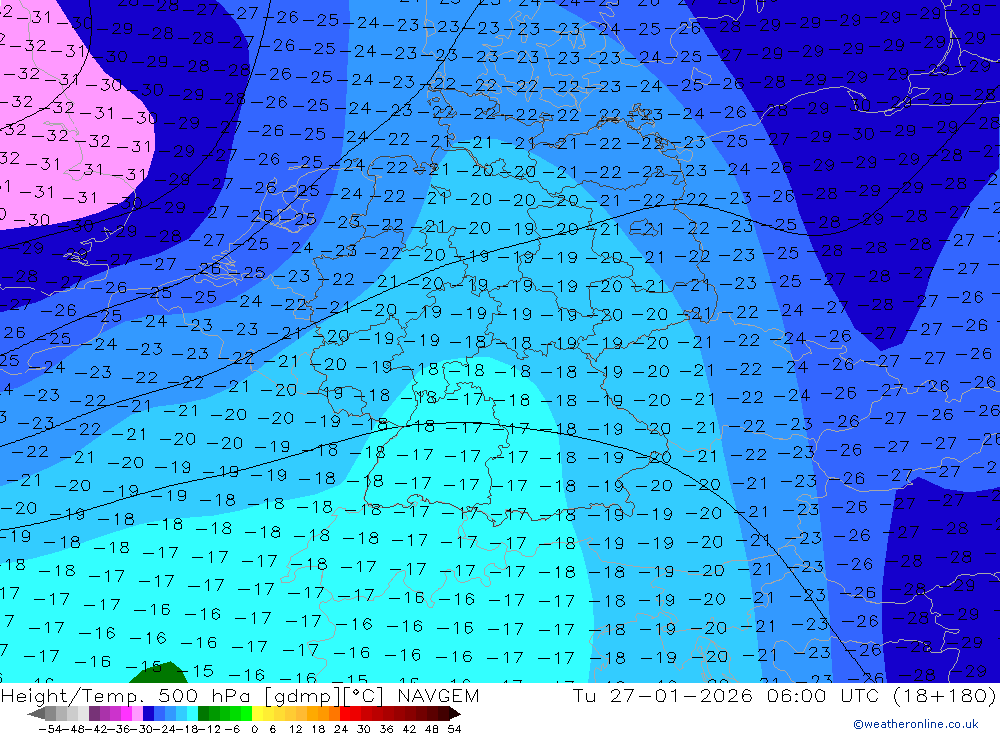Pick the bright red swatch above 24
This screenshot has width=1000, height=733.
coord(345,713)
